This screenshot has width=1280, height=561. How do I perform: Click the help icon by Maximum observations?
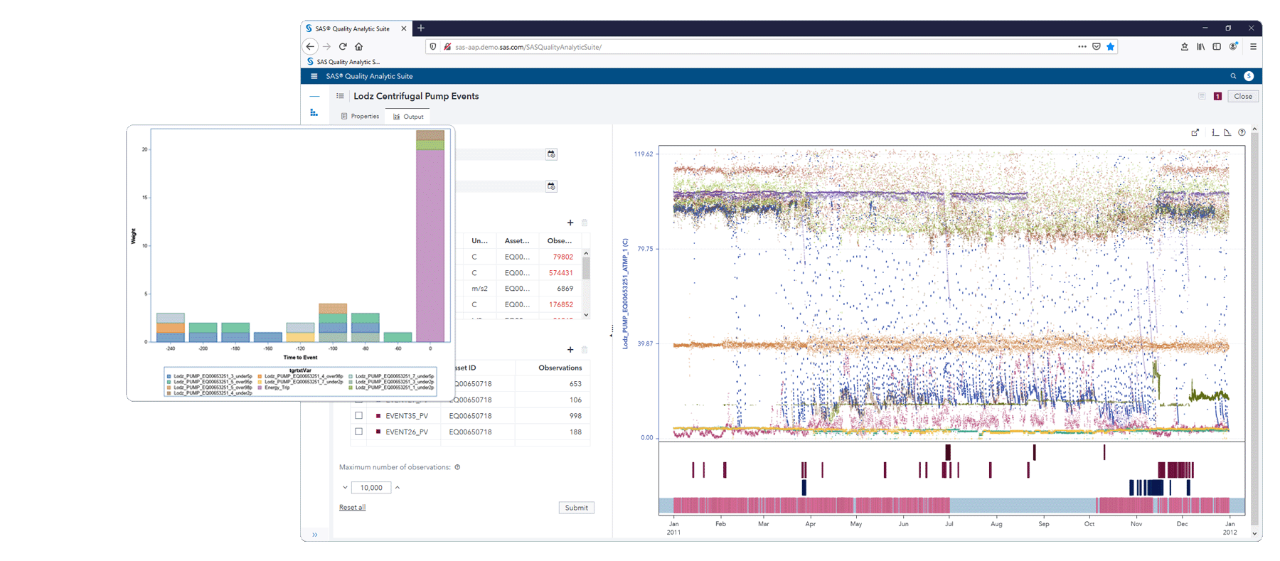(457, 467)
